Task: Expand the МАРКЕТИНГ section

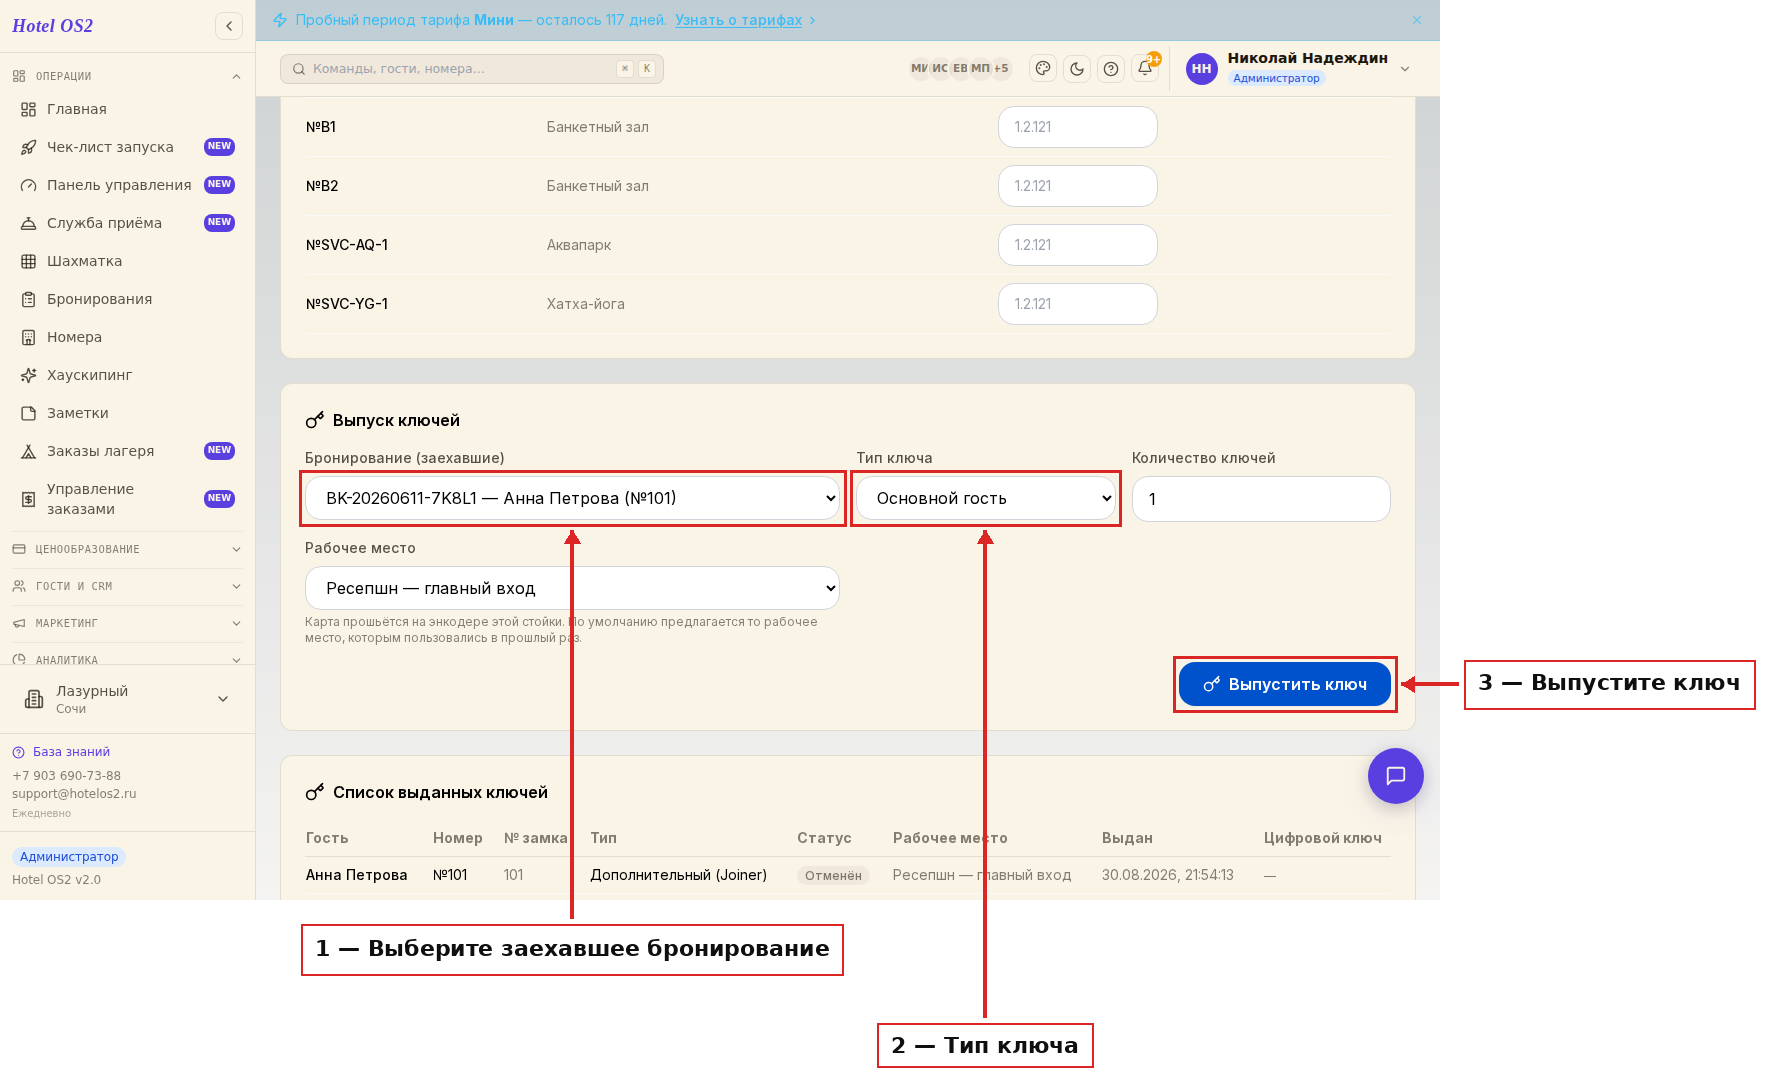Action: tap(127, 623)
